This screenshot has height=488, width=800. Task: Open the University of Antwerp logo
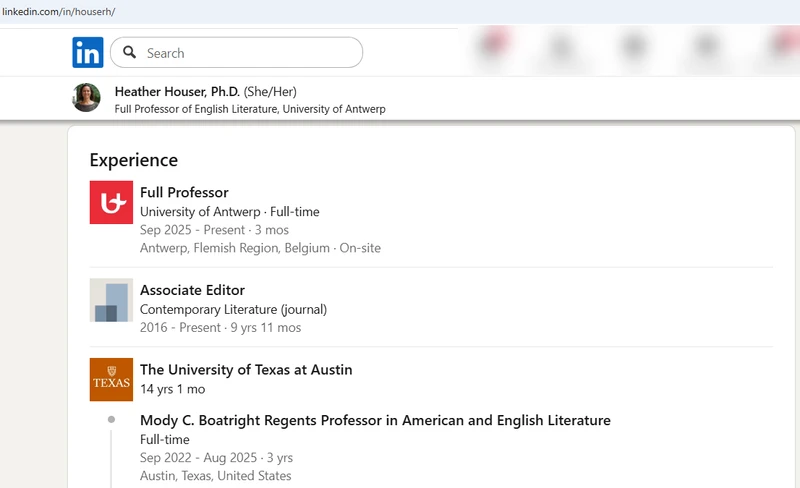(x=111, y=202)
